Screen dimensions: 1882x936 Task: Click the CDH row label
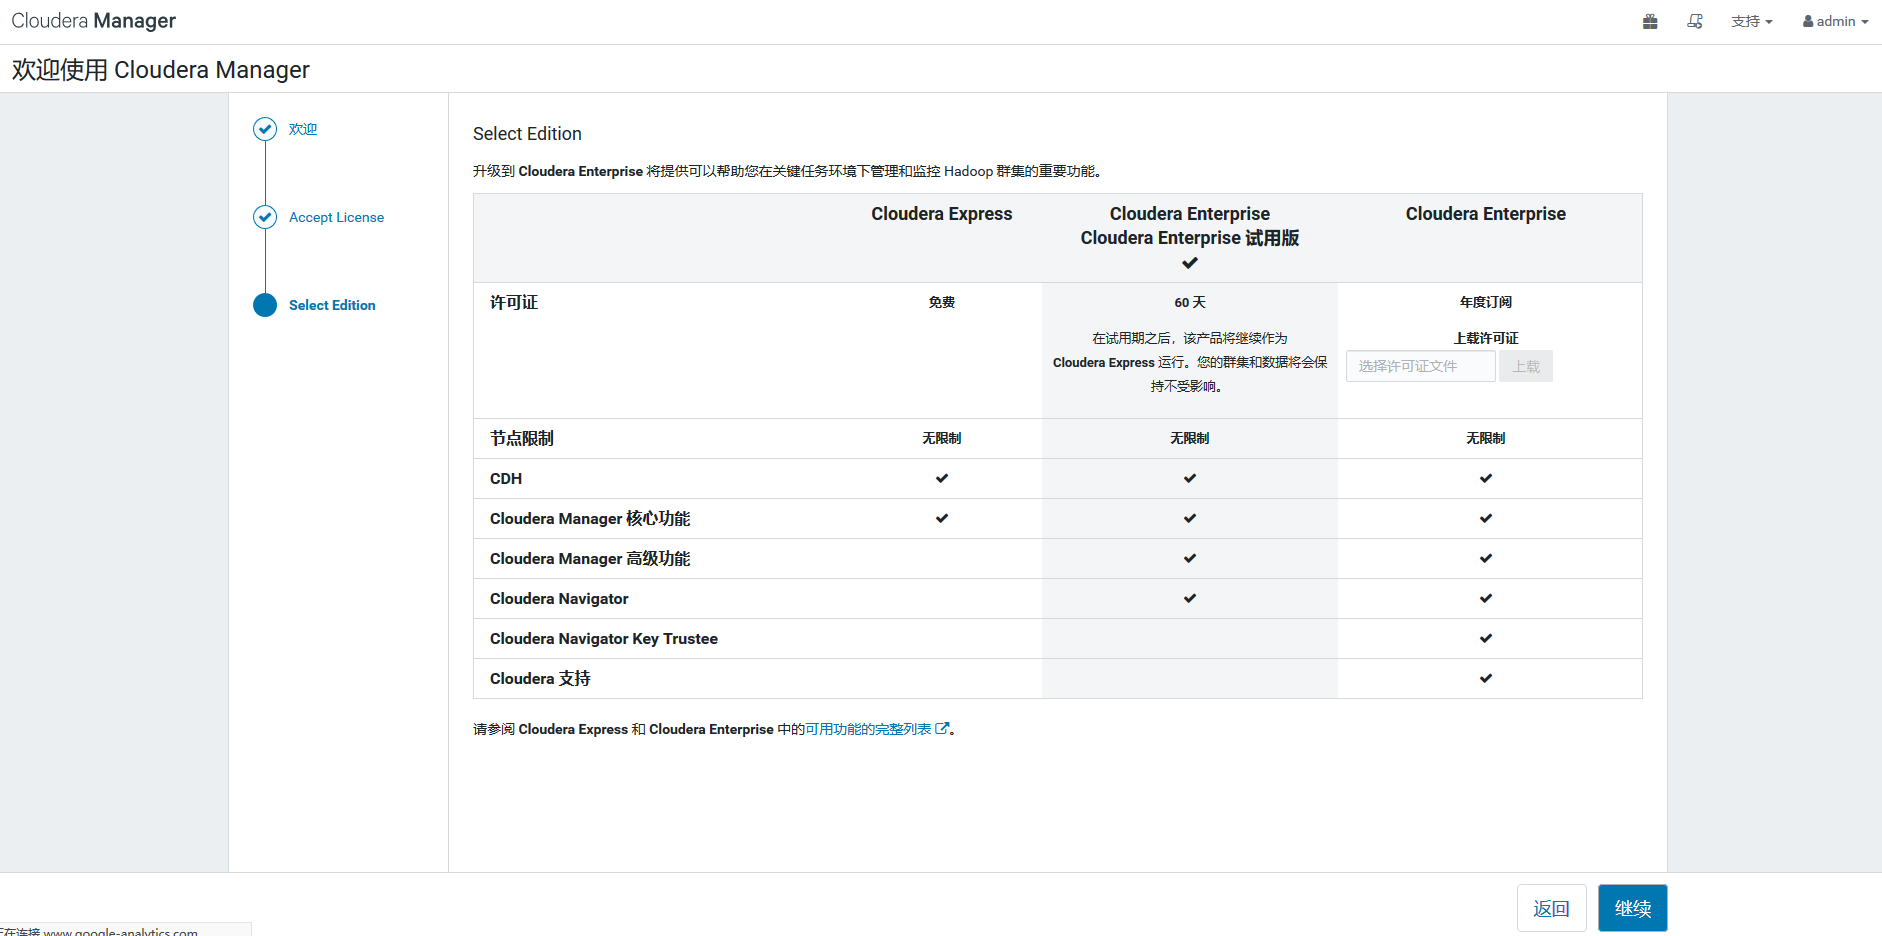[506, 478]
